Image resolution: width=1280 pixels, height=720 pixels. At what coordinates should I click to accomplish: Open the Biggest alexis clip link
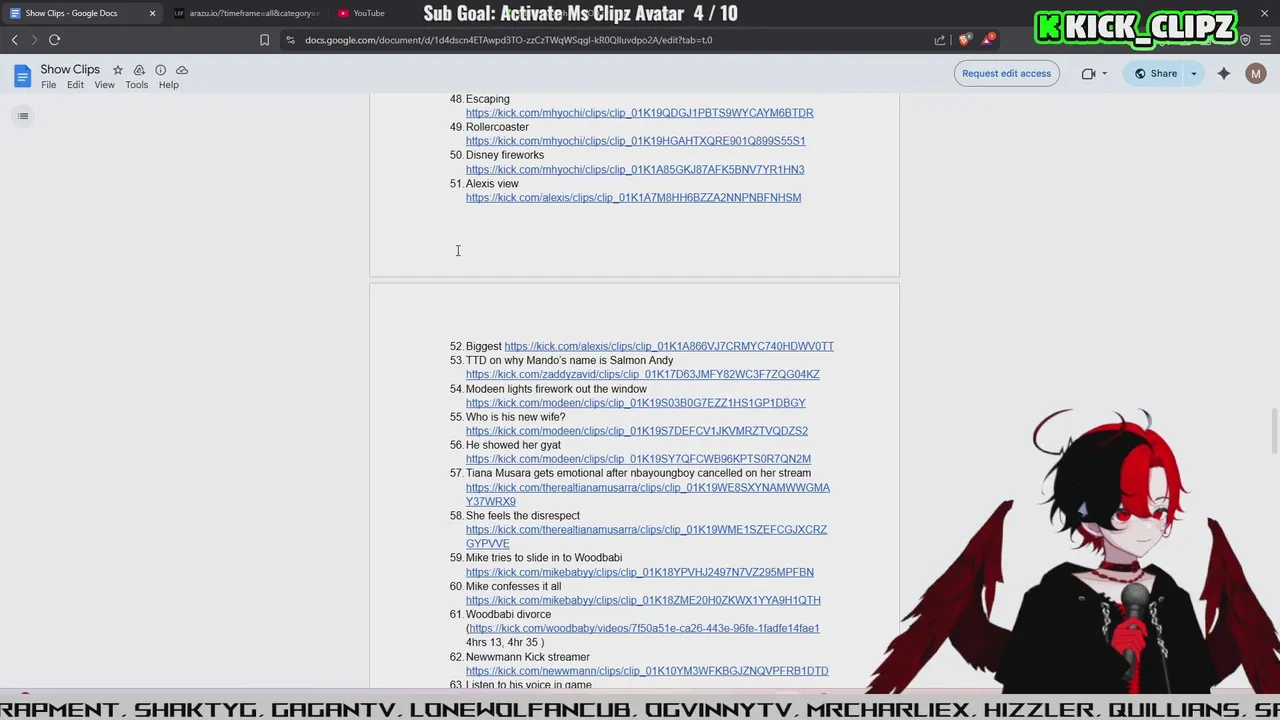point(669,346)
